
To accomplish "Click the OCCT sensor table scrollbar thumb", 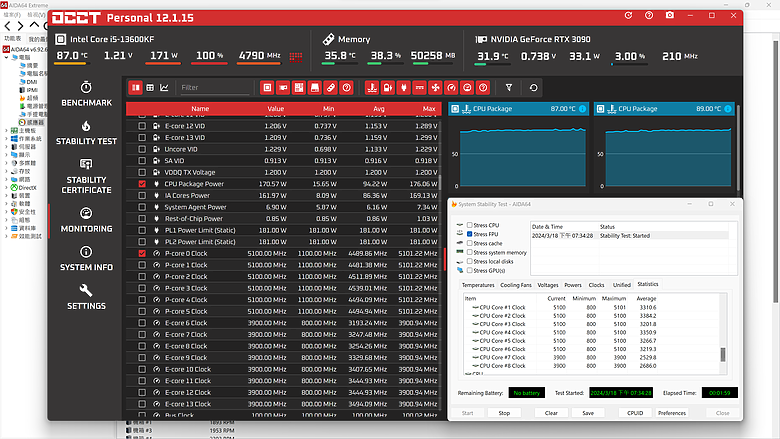I will point(440,181).
